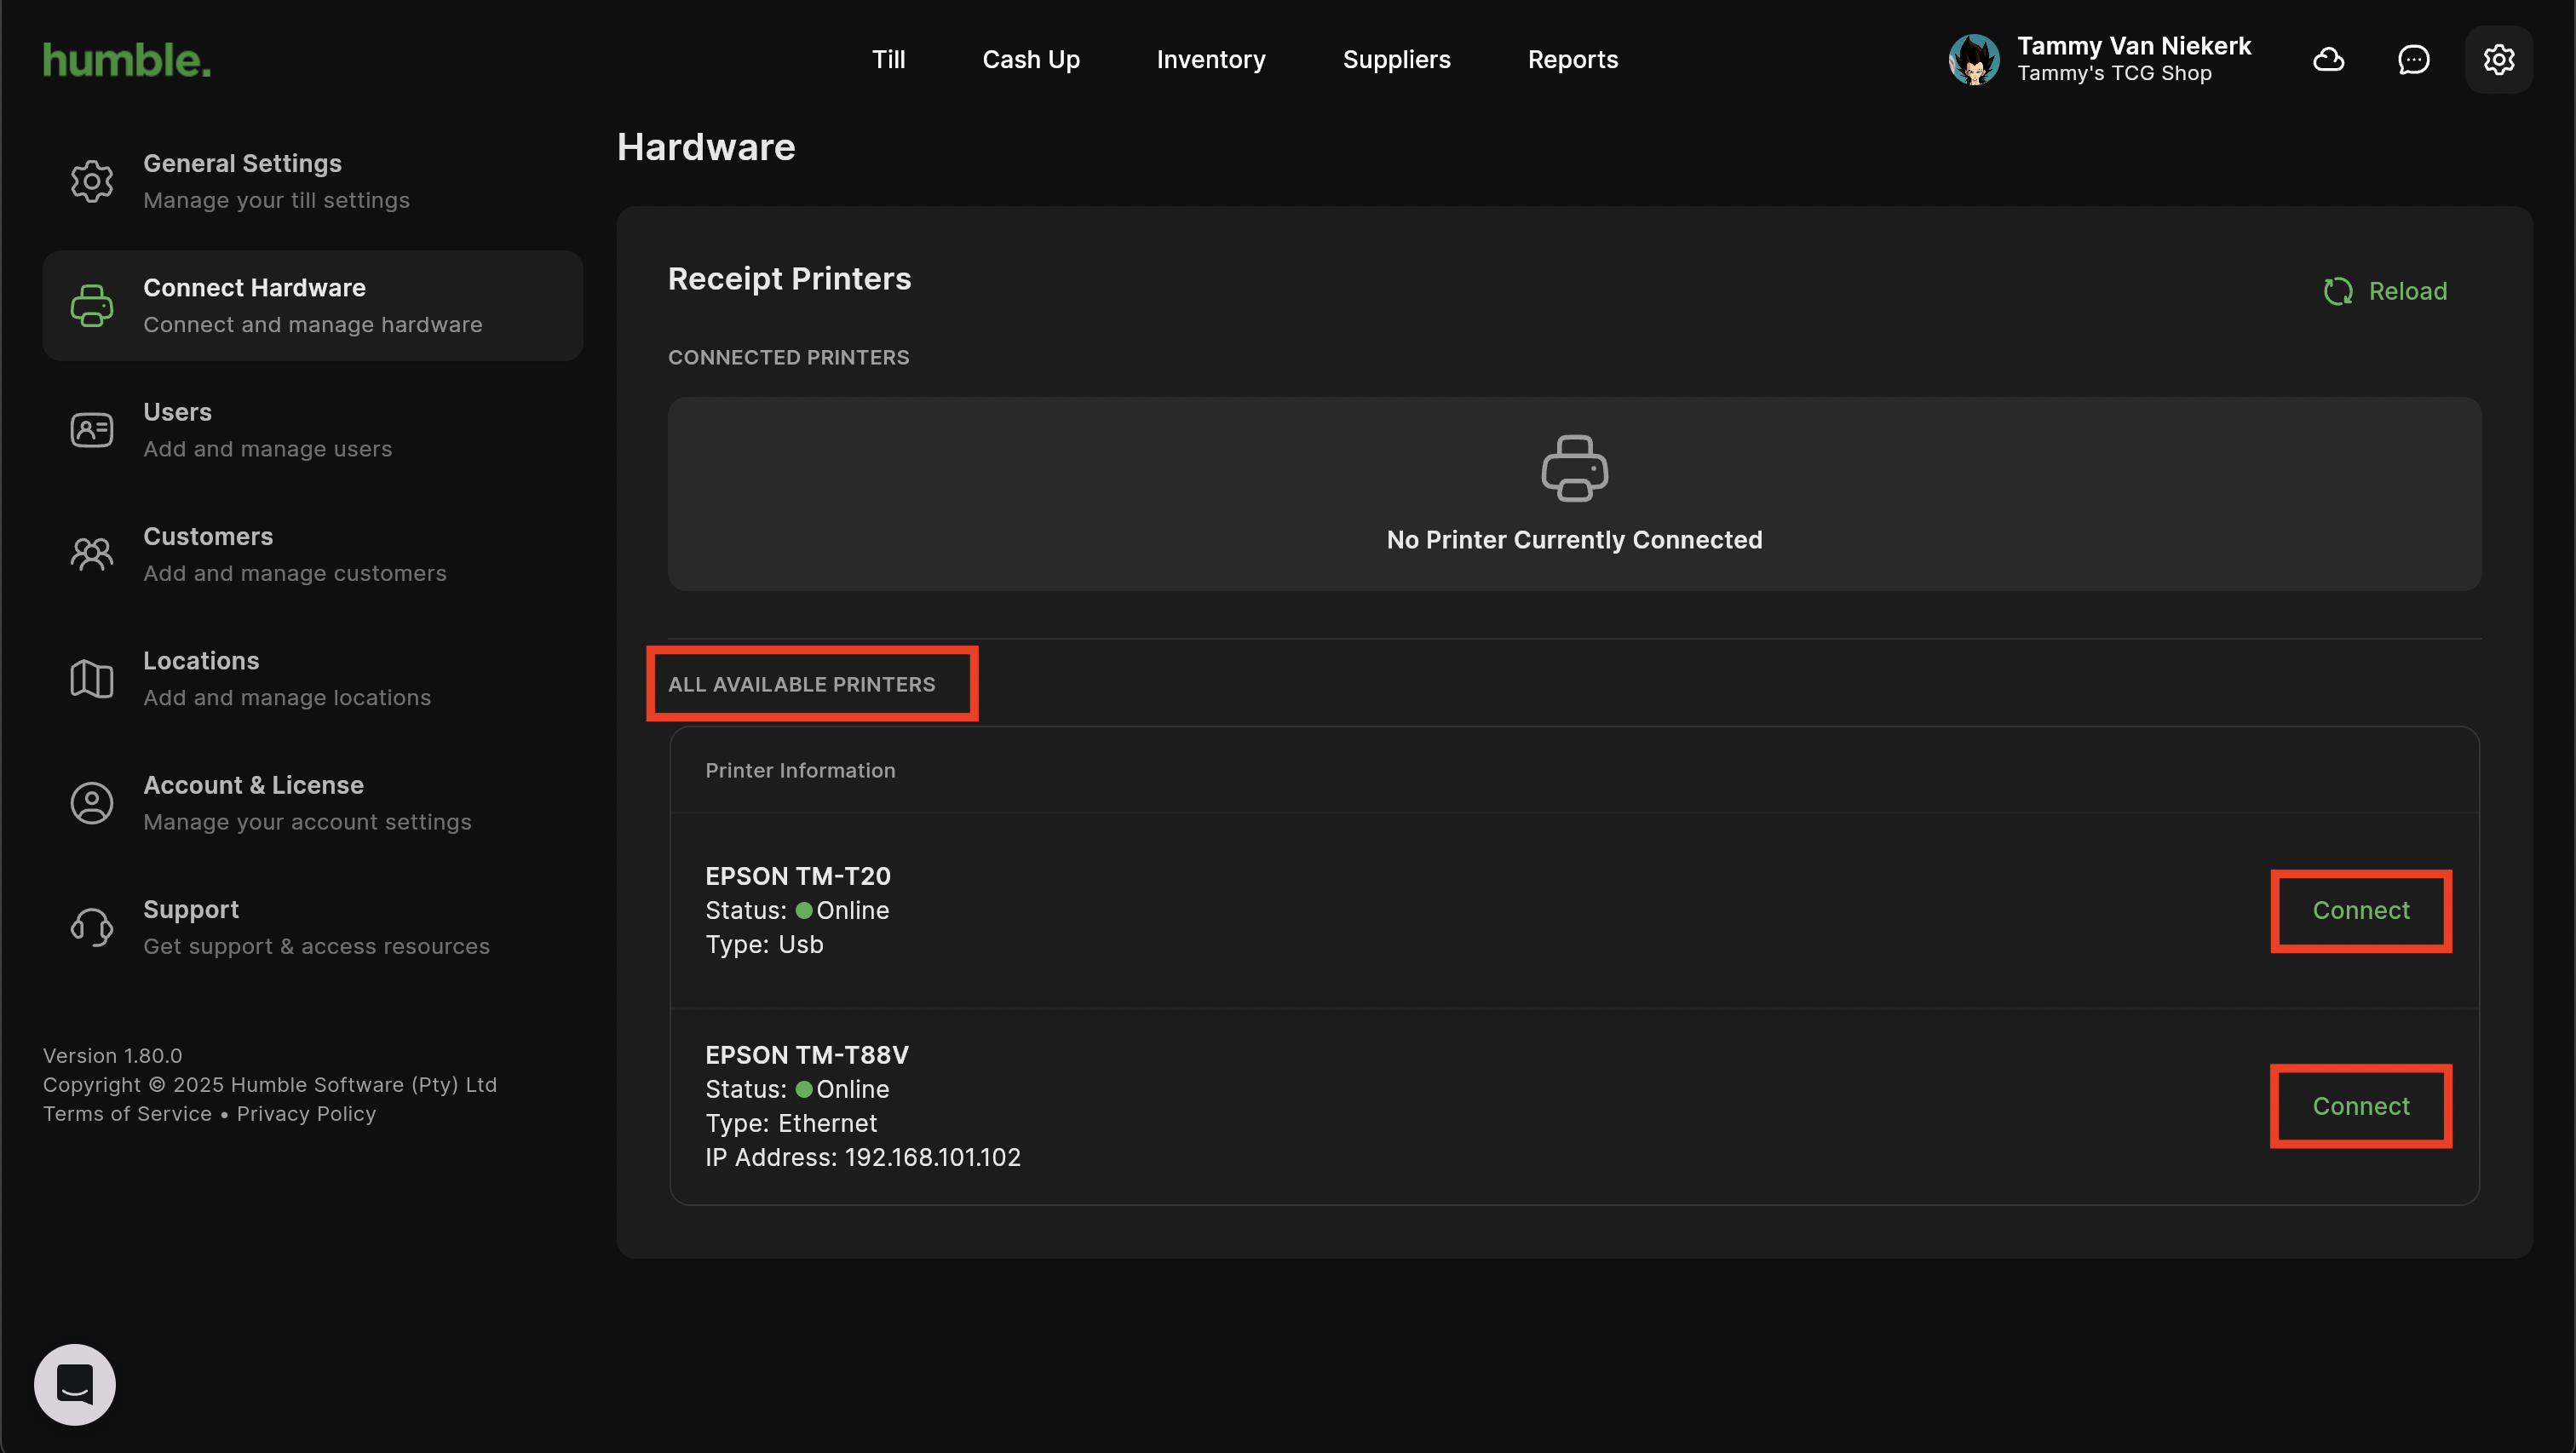The width and height of the screenshot is (2576, 1453).
Task: Open the support chat widget bottom-left
Action: [x=75, y=1384]
